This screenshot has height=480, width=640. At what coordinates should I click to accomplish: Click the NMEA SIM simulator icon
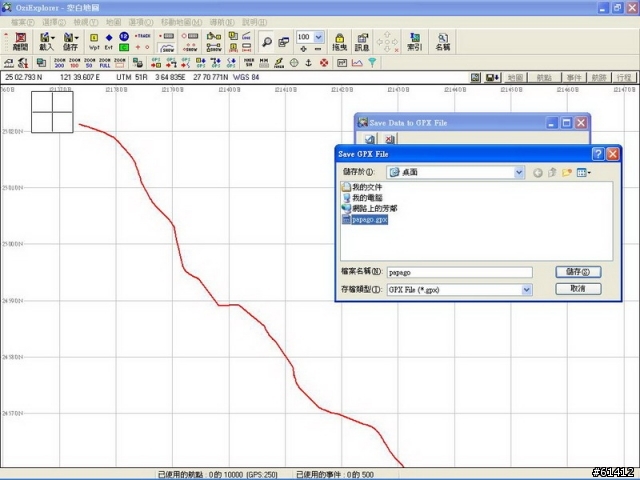(x=249, y=63)
